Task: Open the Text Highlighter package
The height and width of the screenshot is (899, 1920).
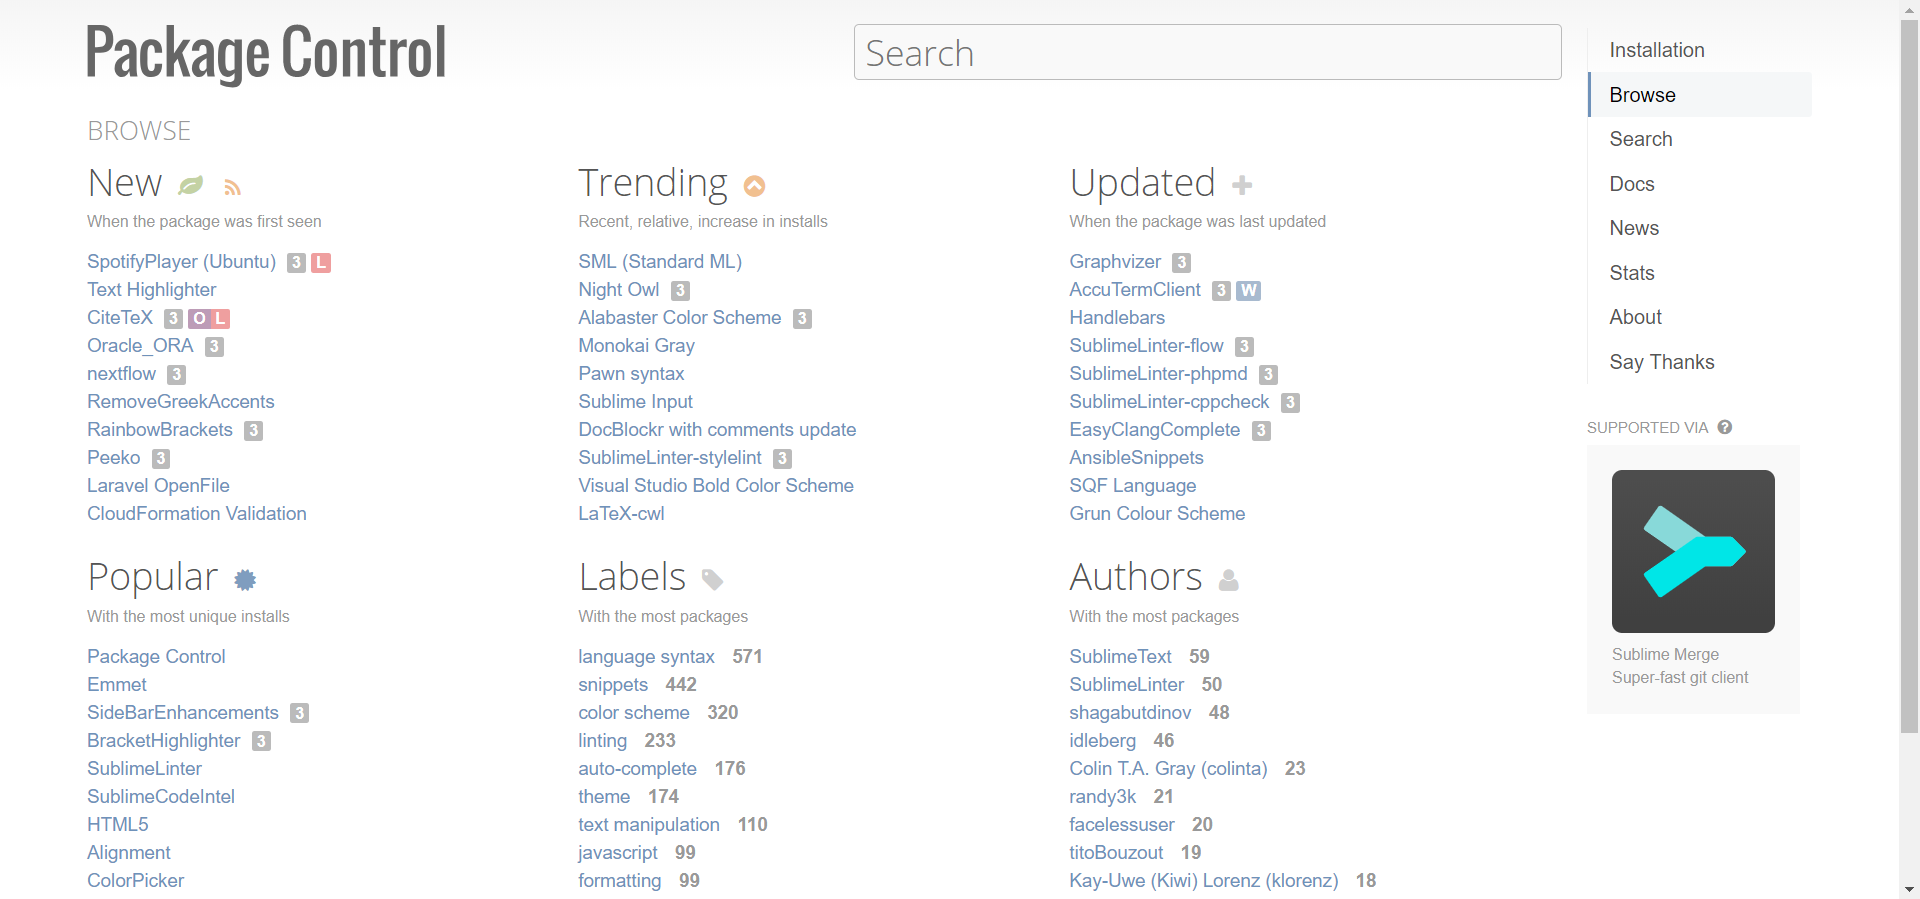Action: pos(151,290)
